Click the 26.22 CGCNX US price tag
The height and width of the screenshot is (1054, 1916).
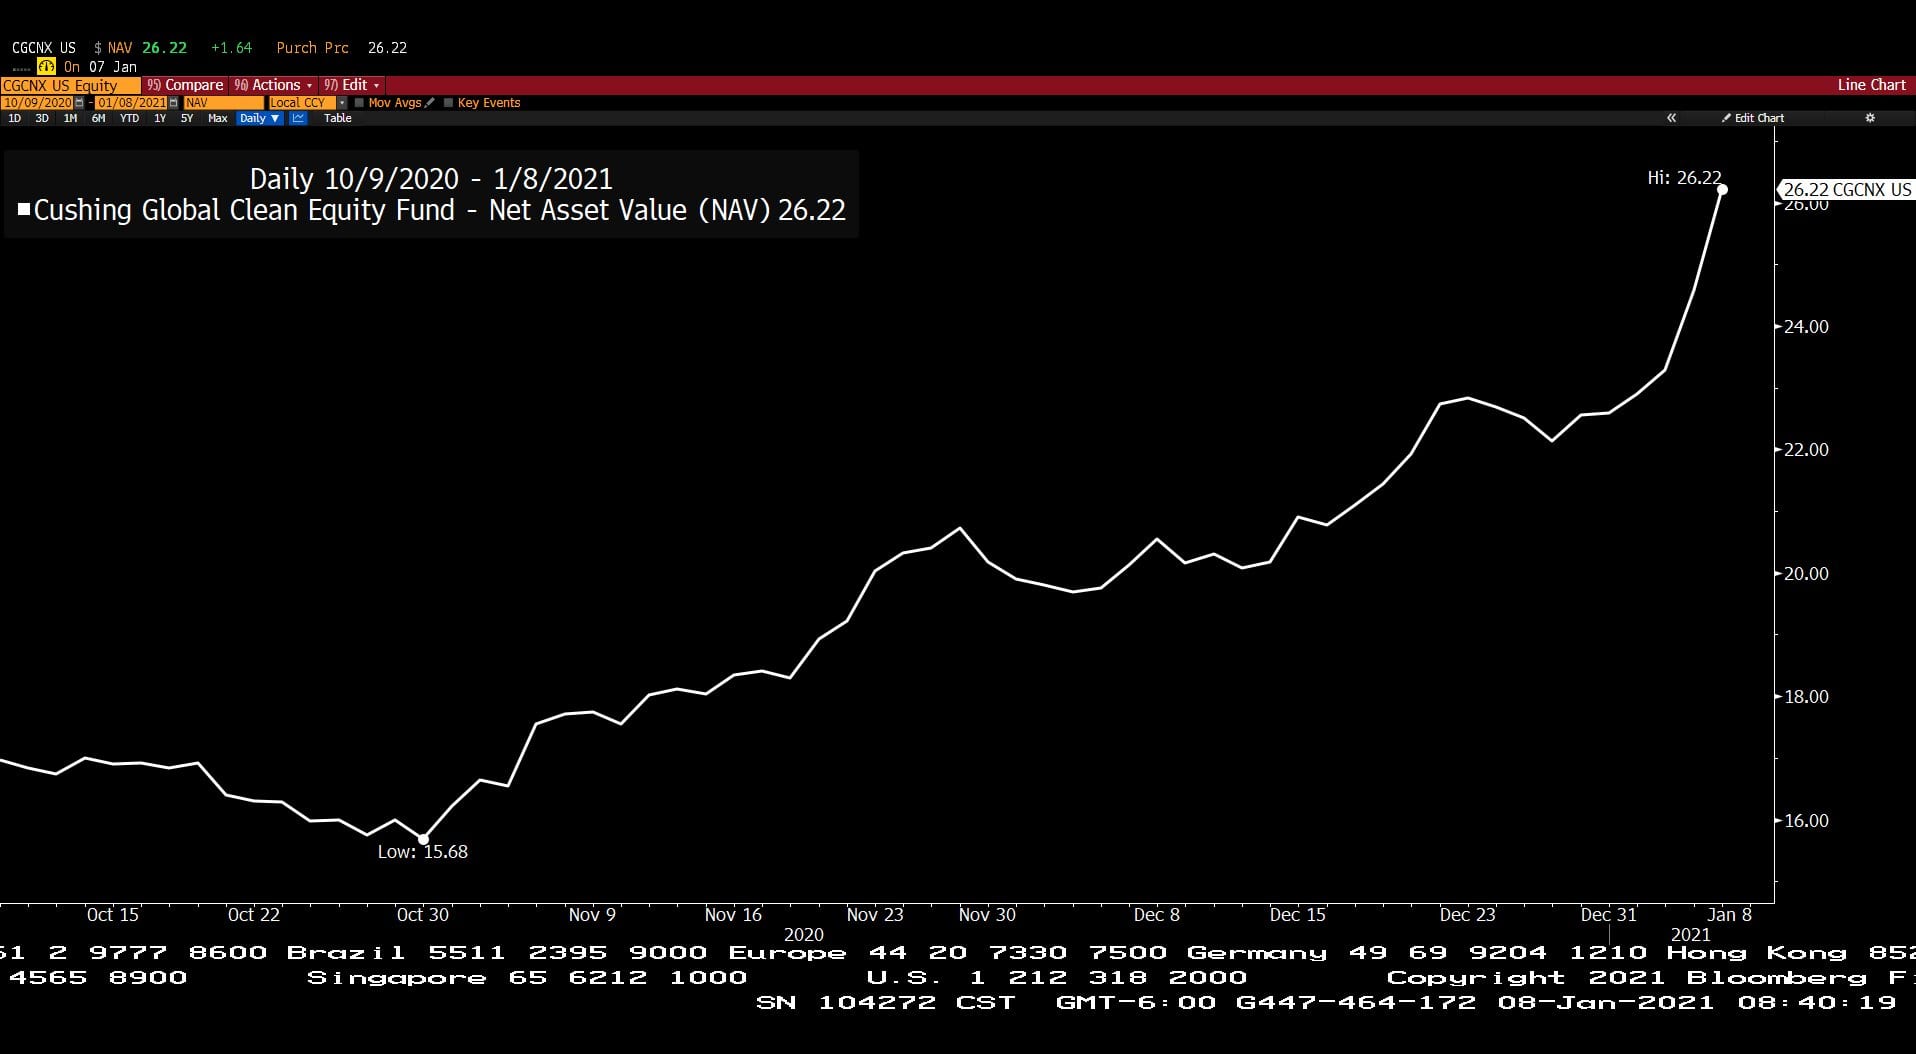1845,190
